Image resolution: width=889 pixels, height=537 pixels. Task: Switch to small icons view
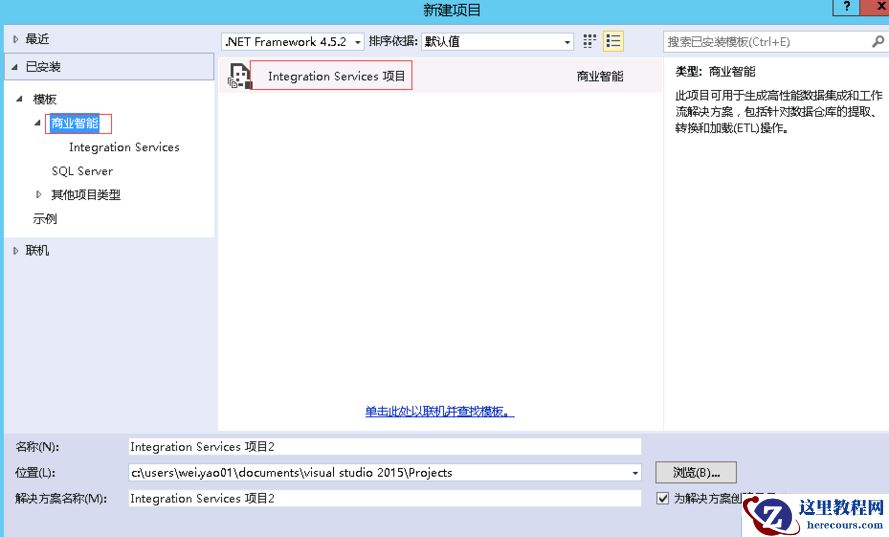coord(590,41)
